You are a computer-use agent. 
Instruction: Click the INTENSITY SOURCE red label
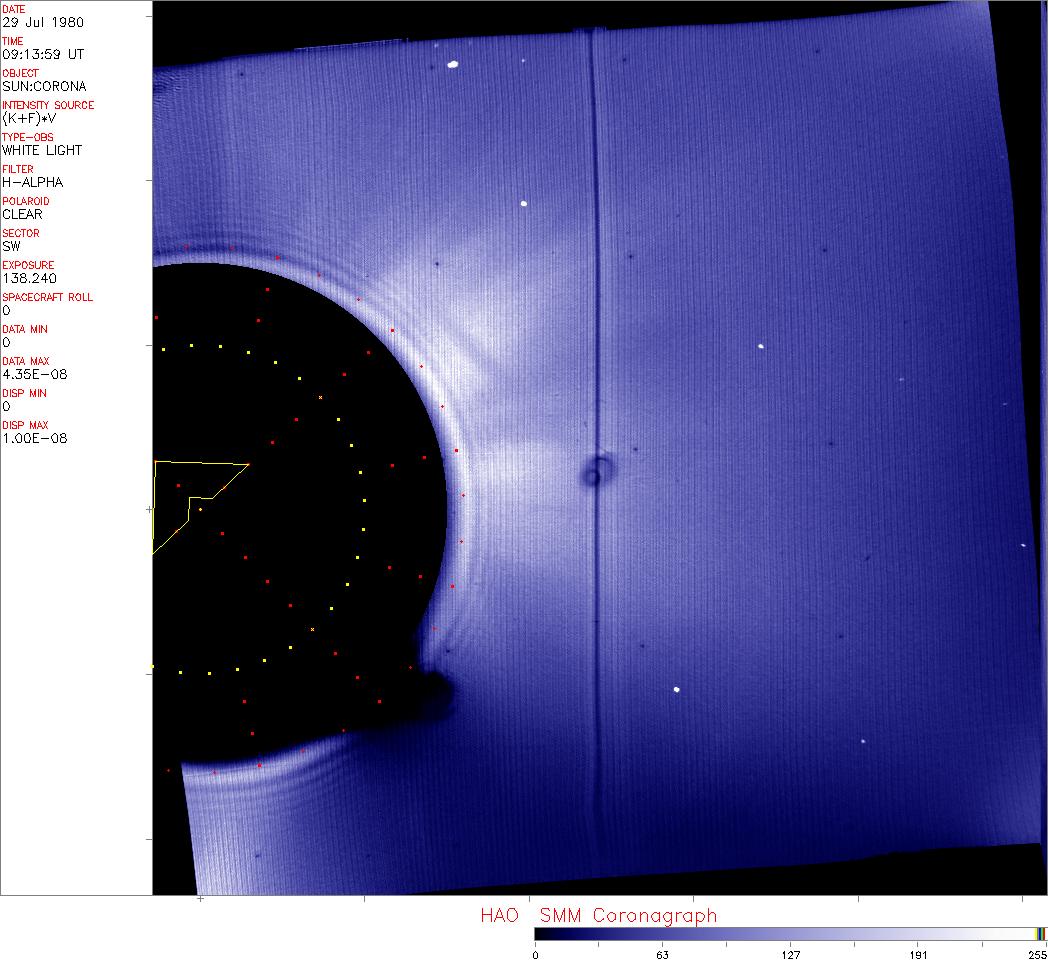pos(48,105)
